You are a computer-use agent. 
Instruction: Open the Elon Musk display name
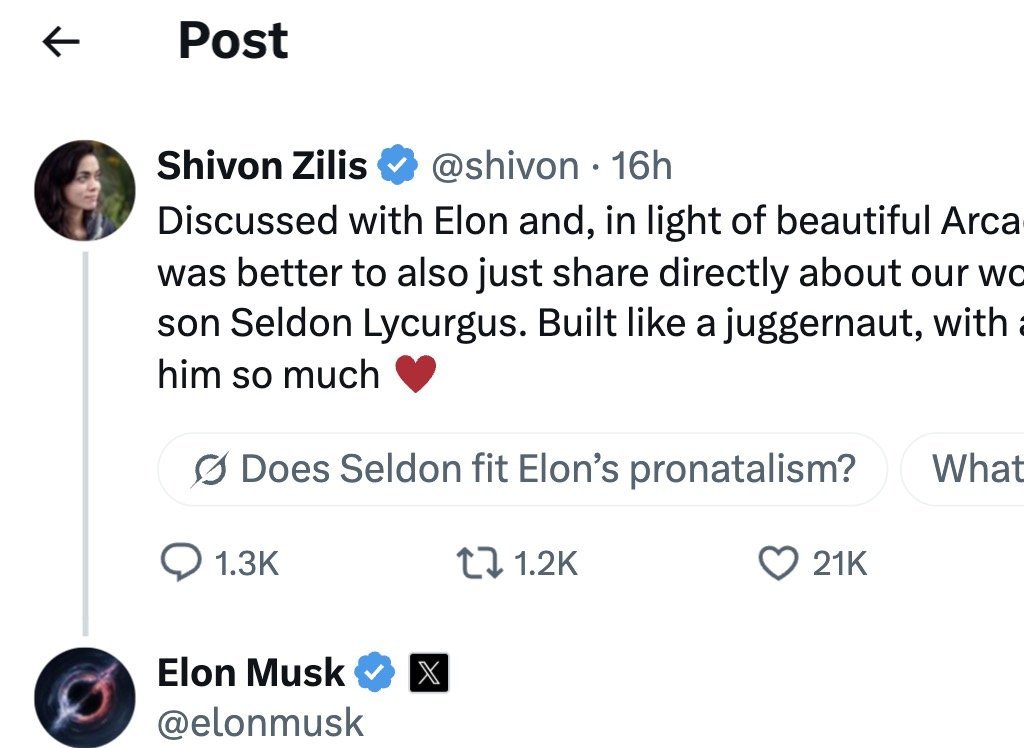(x=250, y=674)
